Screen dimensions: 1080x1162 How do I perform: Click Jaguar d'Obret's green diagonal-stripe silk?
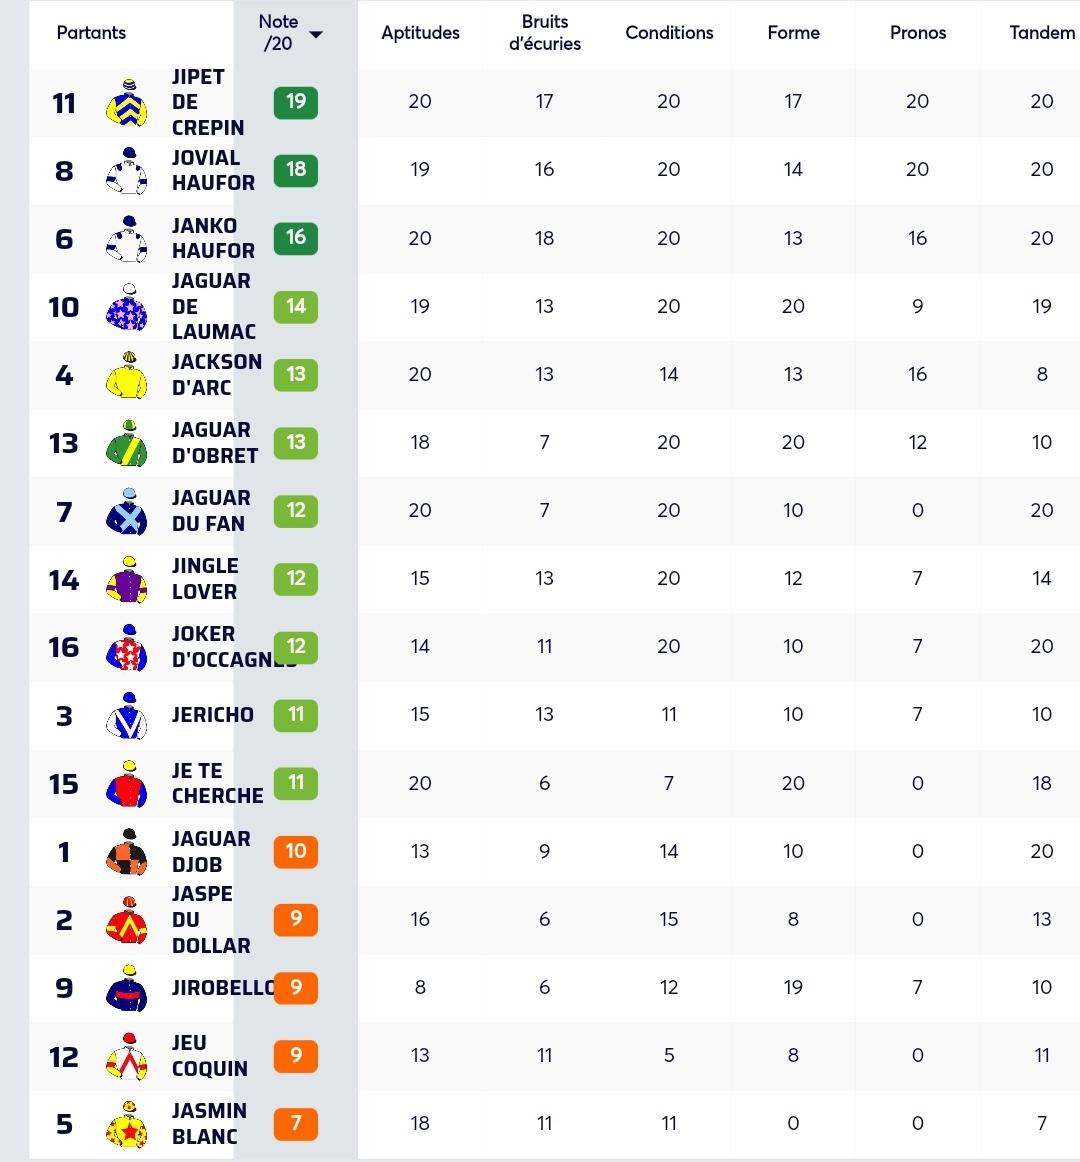coord(127,443)
